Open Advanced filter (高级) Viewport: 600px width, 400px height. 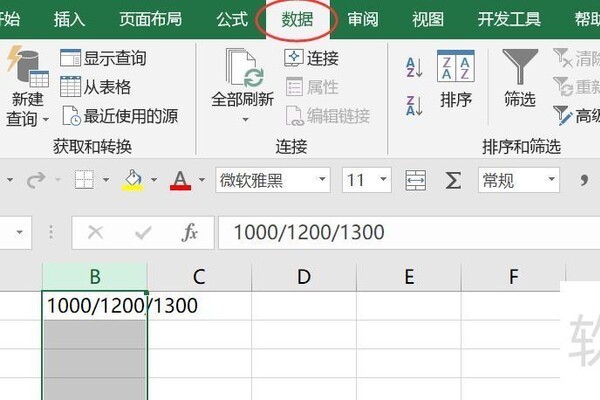point(576,116)
